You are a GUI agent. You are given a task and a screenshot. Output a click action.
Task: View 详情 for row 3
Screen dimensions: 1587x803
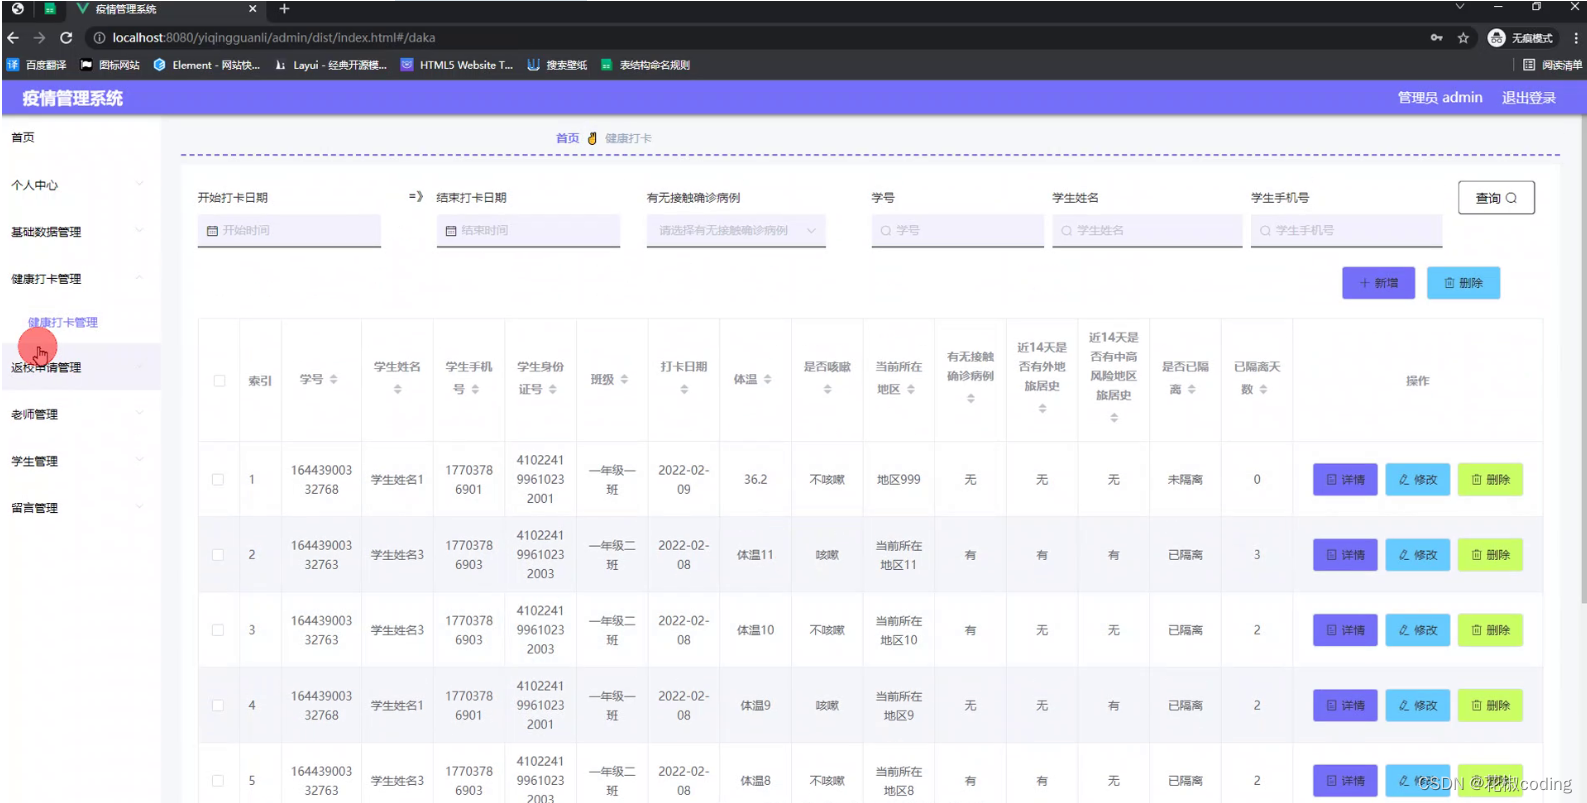pos(1345,630)
